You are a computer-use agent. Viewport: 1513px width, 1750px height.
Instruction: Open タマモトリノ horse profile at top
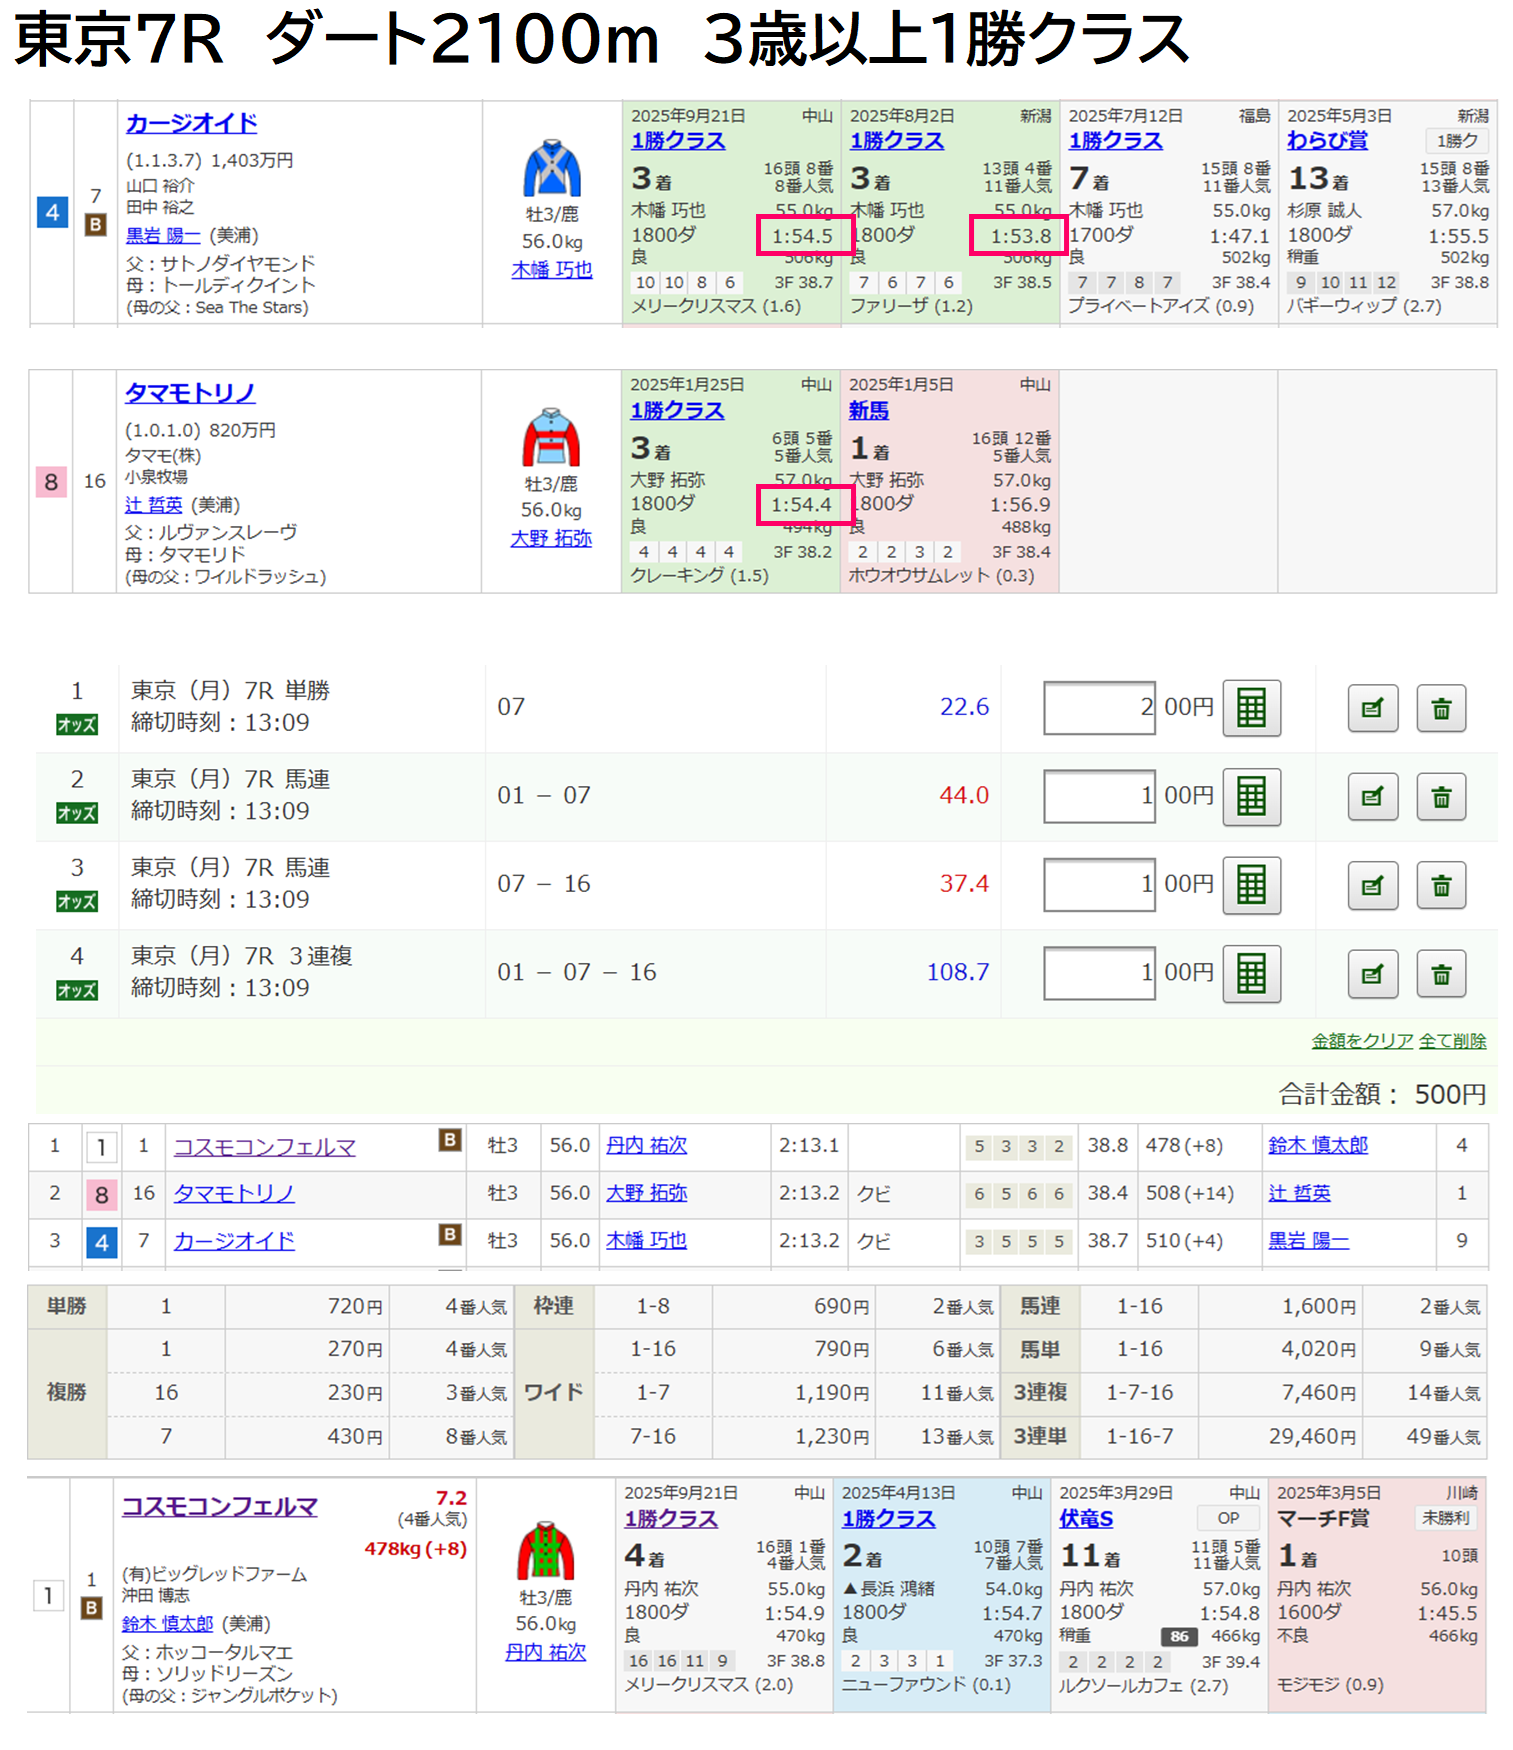(x=190, y=393)
